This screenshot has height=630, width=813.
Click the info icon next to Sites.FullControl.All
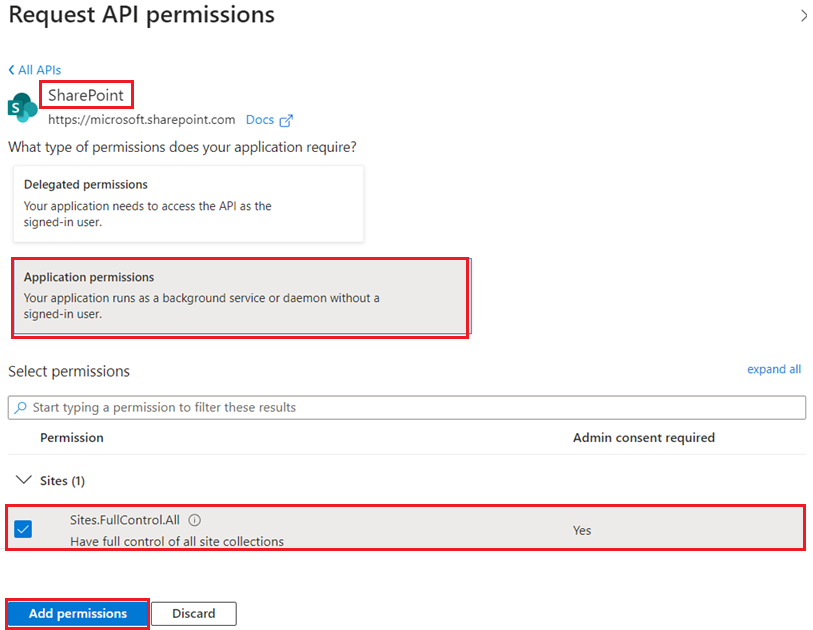tap(195, 520)
